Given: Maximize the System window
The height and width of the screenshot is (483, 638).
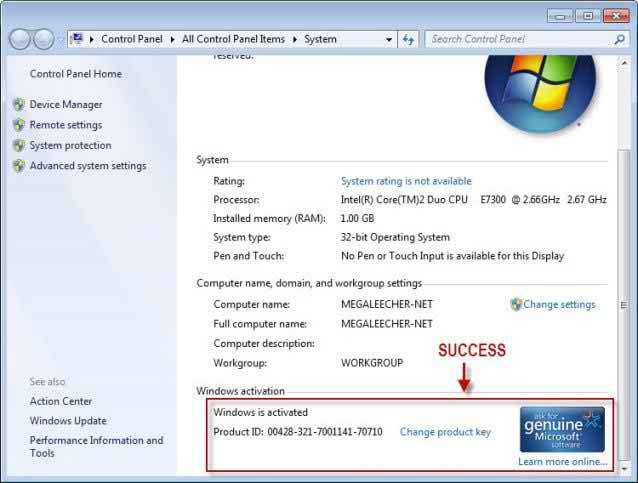Looking at the screenshot, I should (x=588, y=16).
